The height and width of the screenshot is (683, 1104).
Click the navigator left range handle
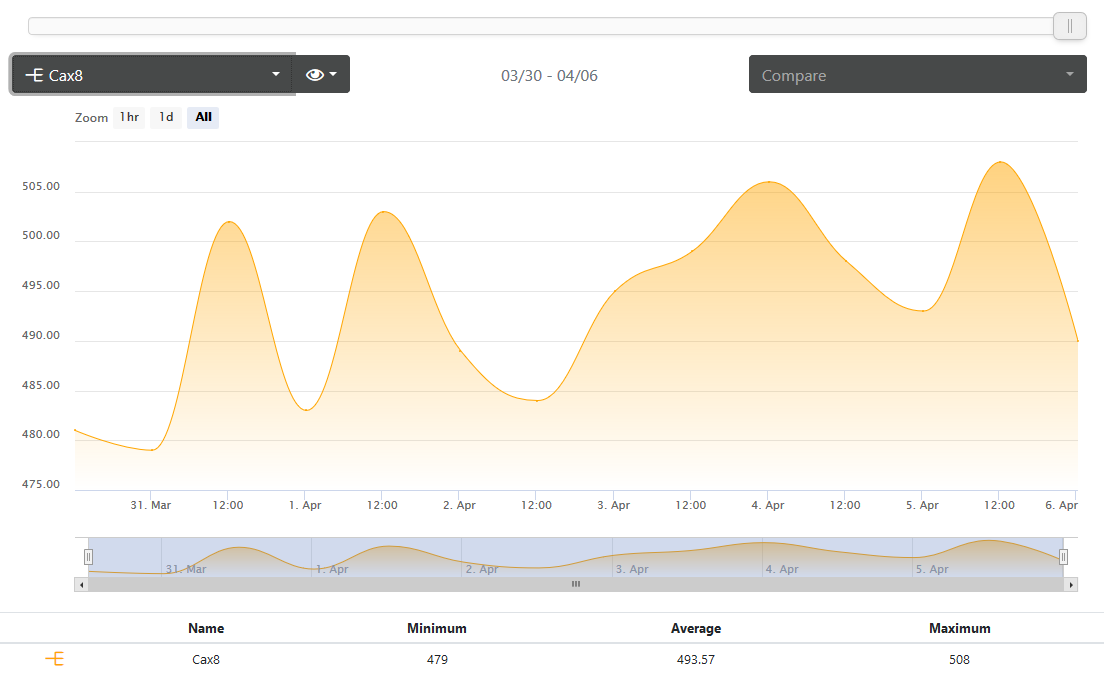pyautogui.click(x=88, y=557)
